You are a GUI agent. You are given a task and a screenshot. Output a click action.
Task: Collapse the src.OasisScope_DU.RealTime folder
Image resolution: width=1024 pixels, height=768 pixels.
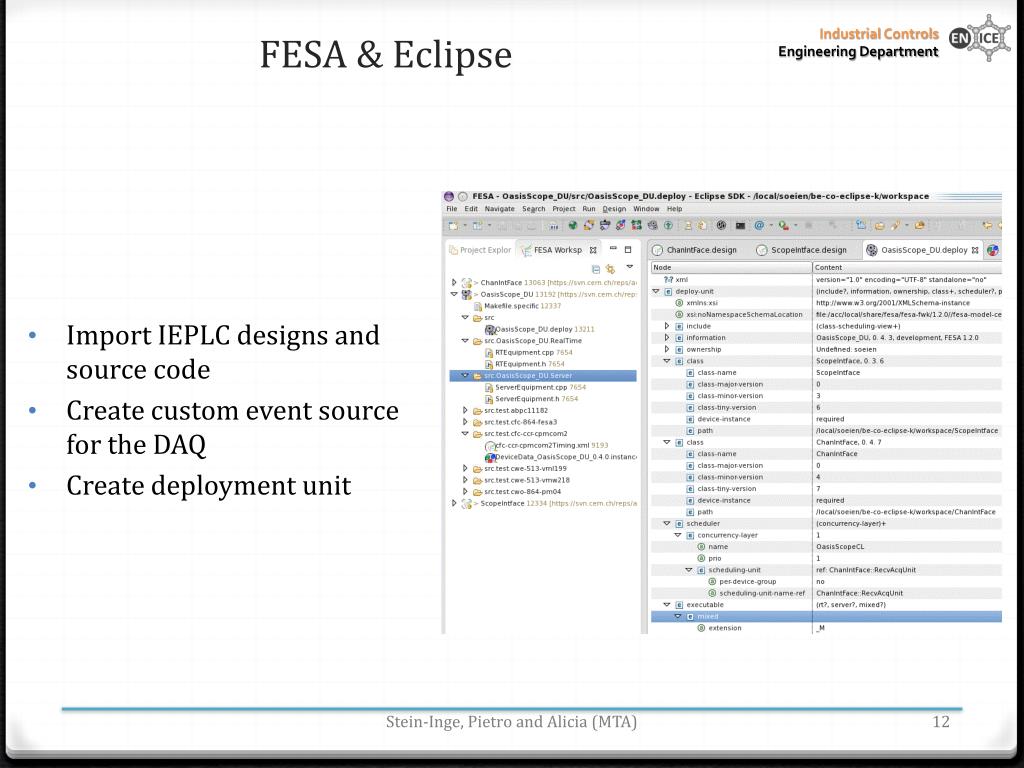465,341
